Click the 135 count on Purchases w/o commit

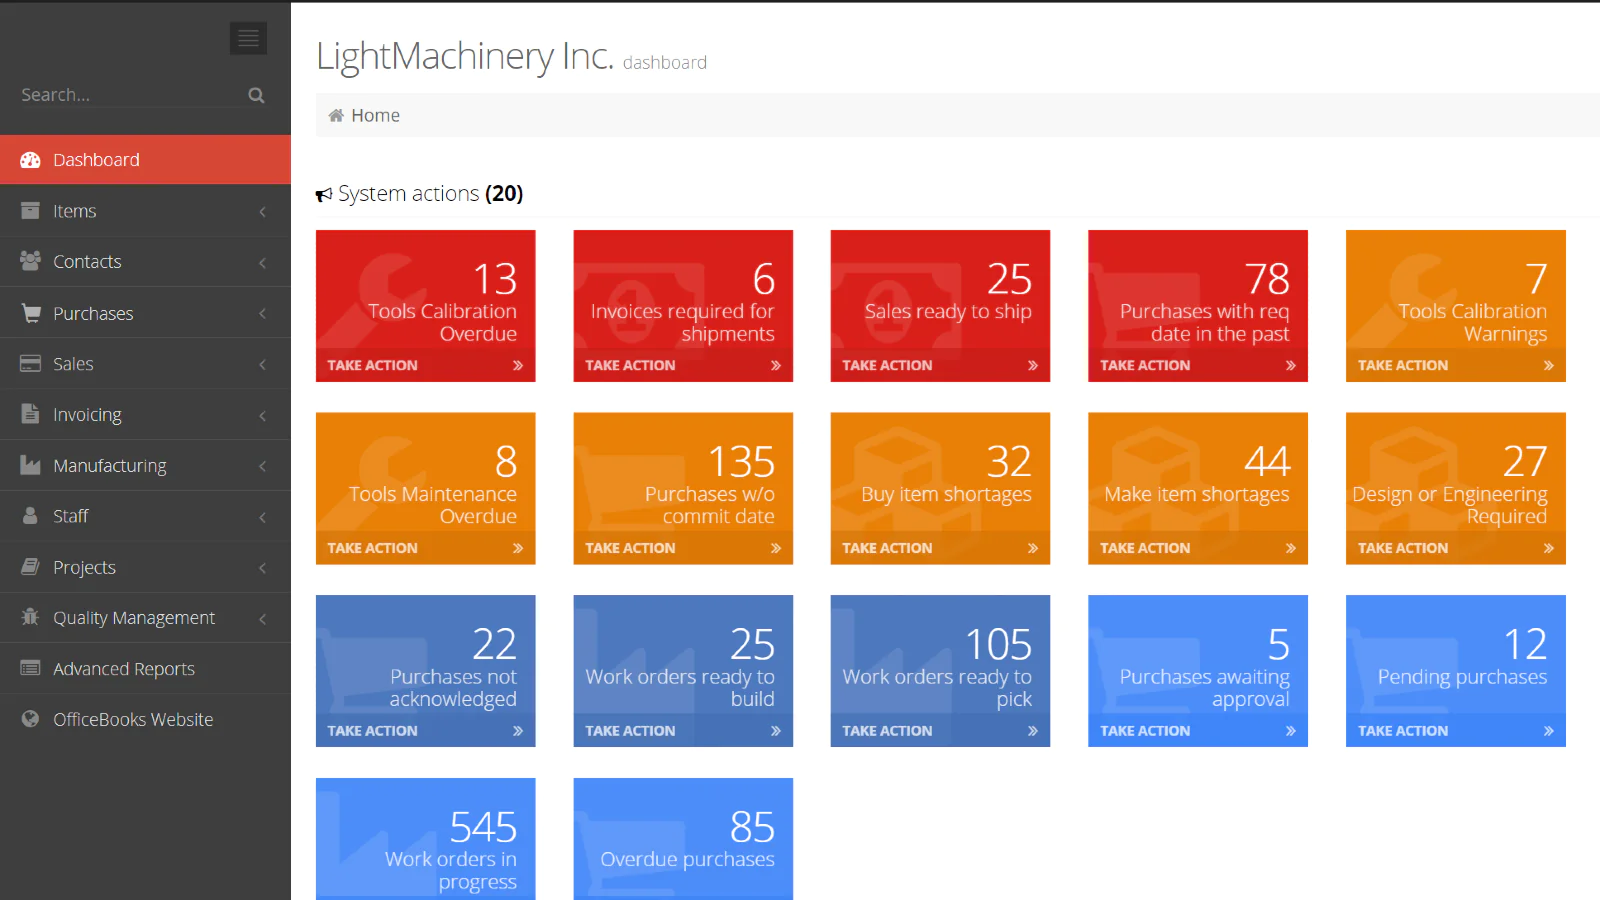tap(741, 462)
